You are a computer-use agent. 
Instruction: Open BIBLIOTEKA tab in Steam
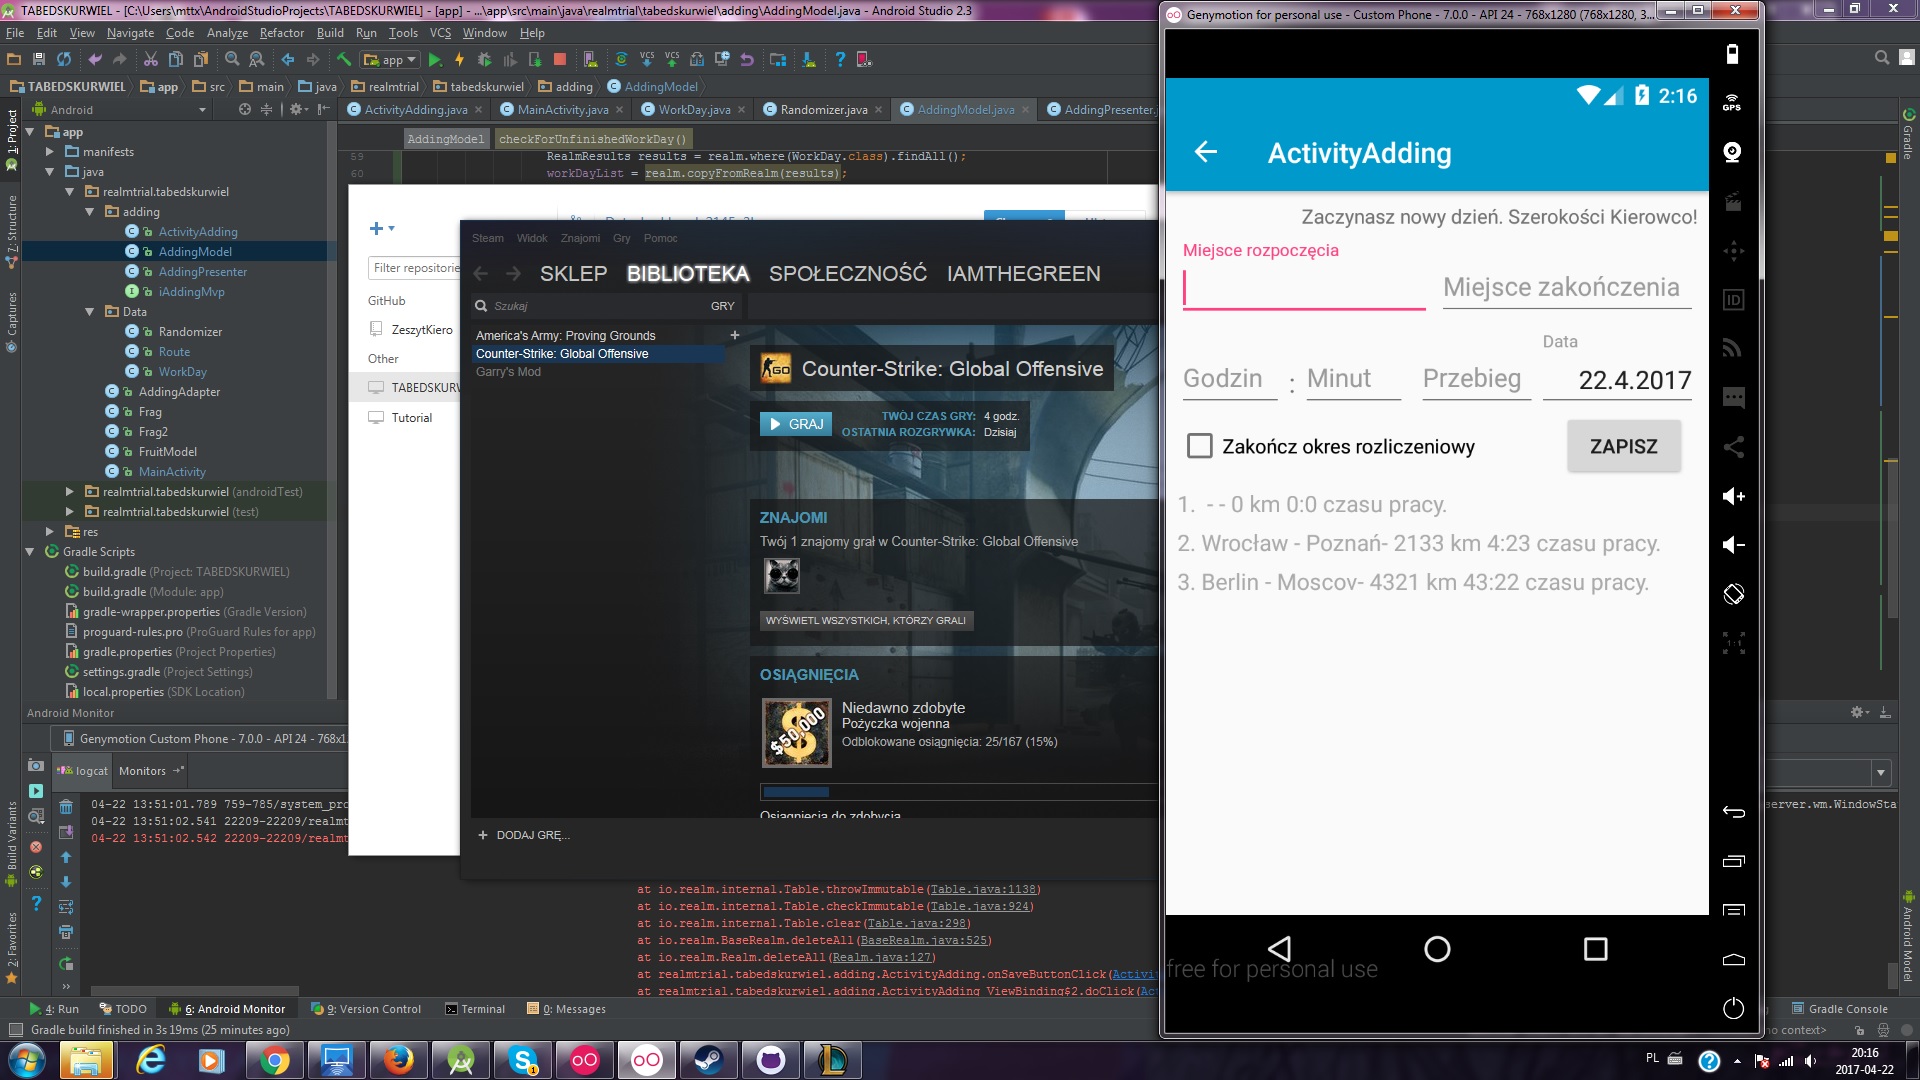688,274
